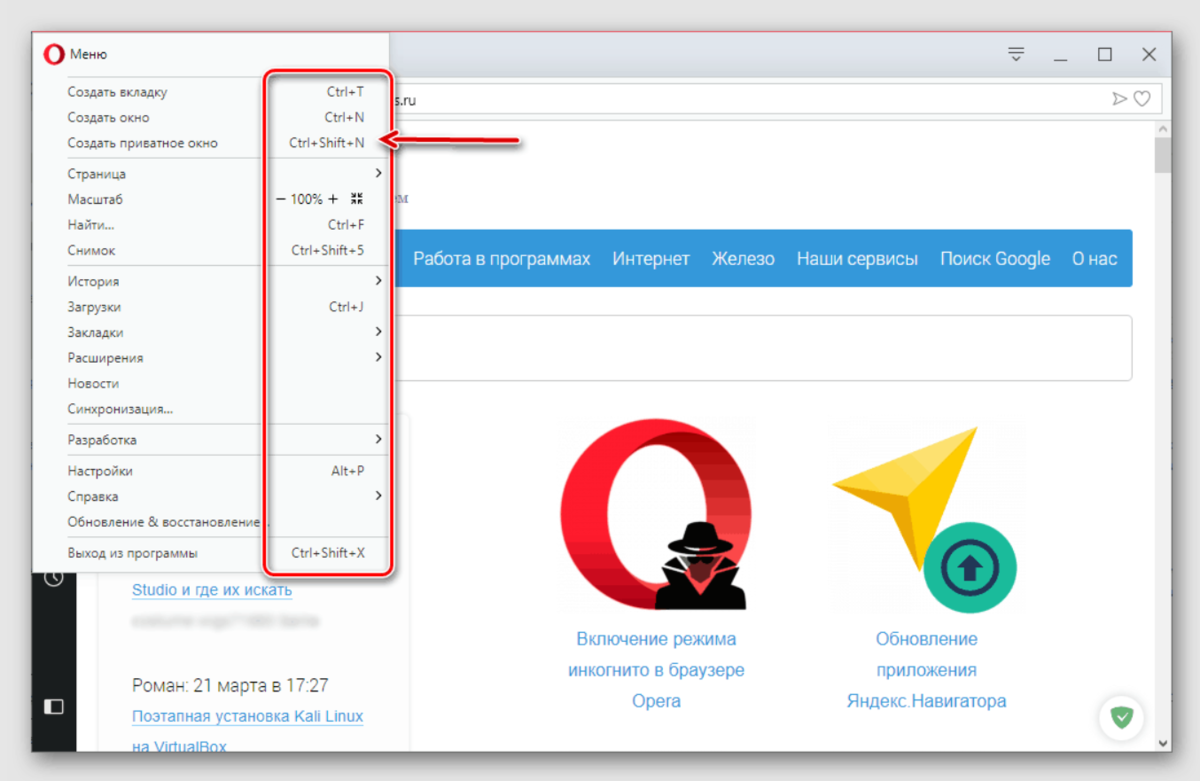Open the Интернет nav tab
Viewport: 1200px width, 781px height.
click(651, 259)
